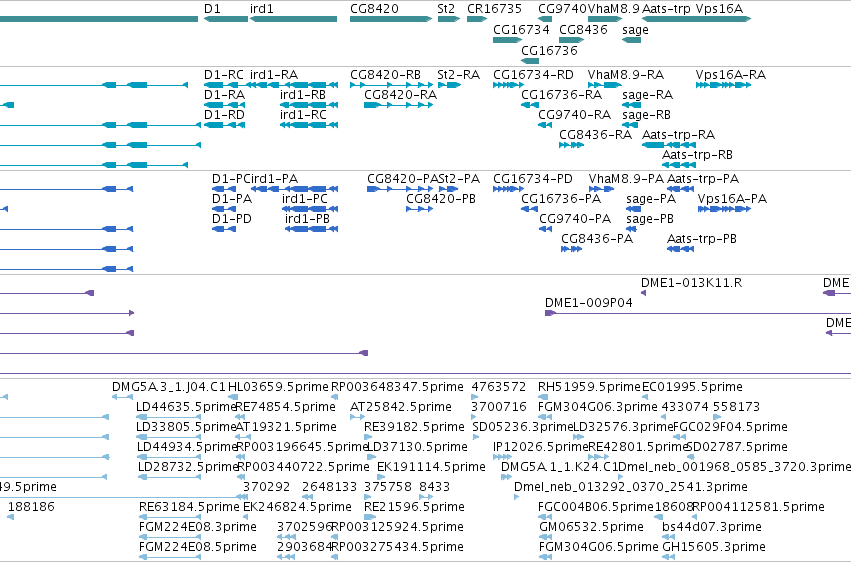The height and width of the screenshot is (562, 851).
Task: Select protein CG16736-PA
Action: [x=530, y=209]
